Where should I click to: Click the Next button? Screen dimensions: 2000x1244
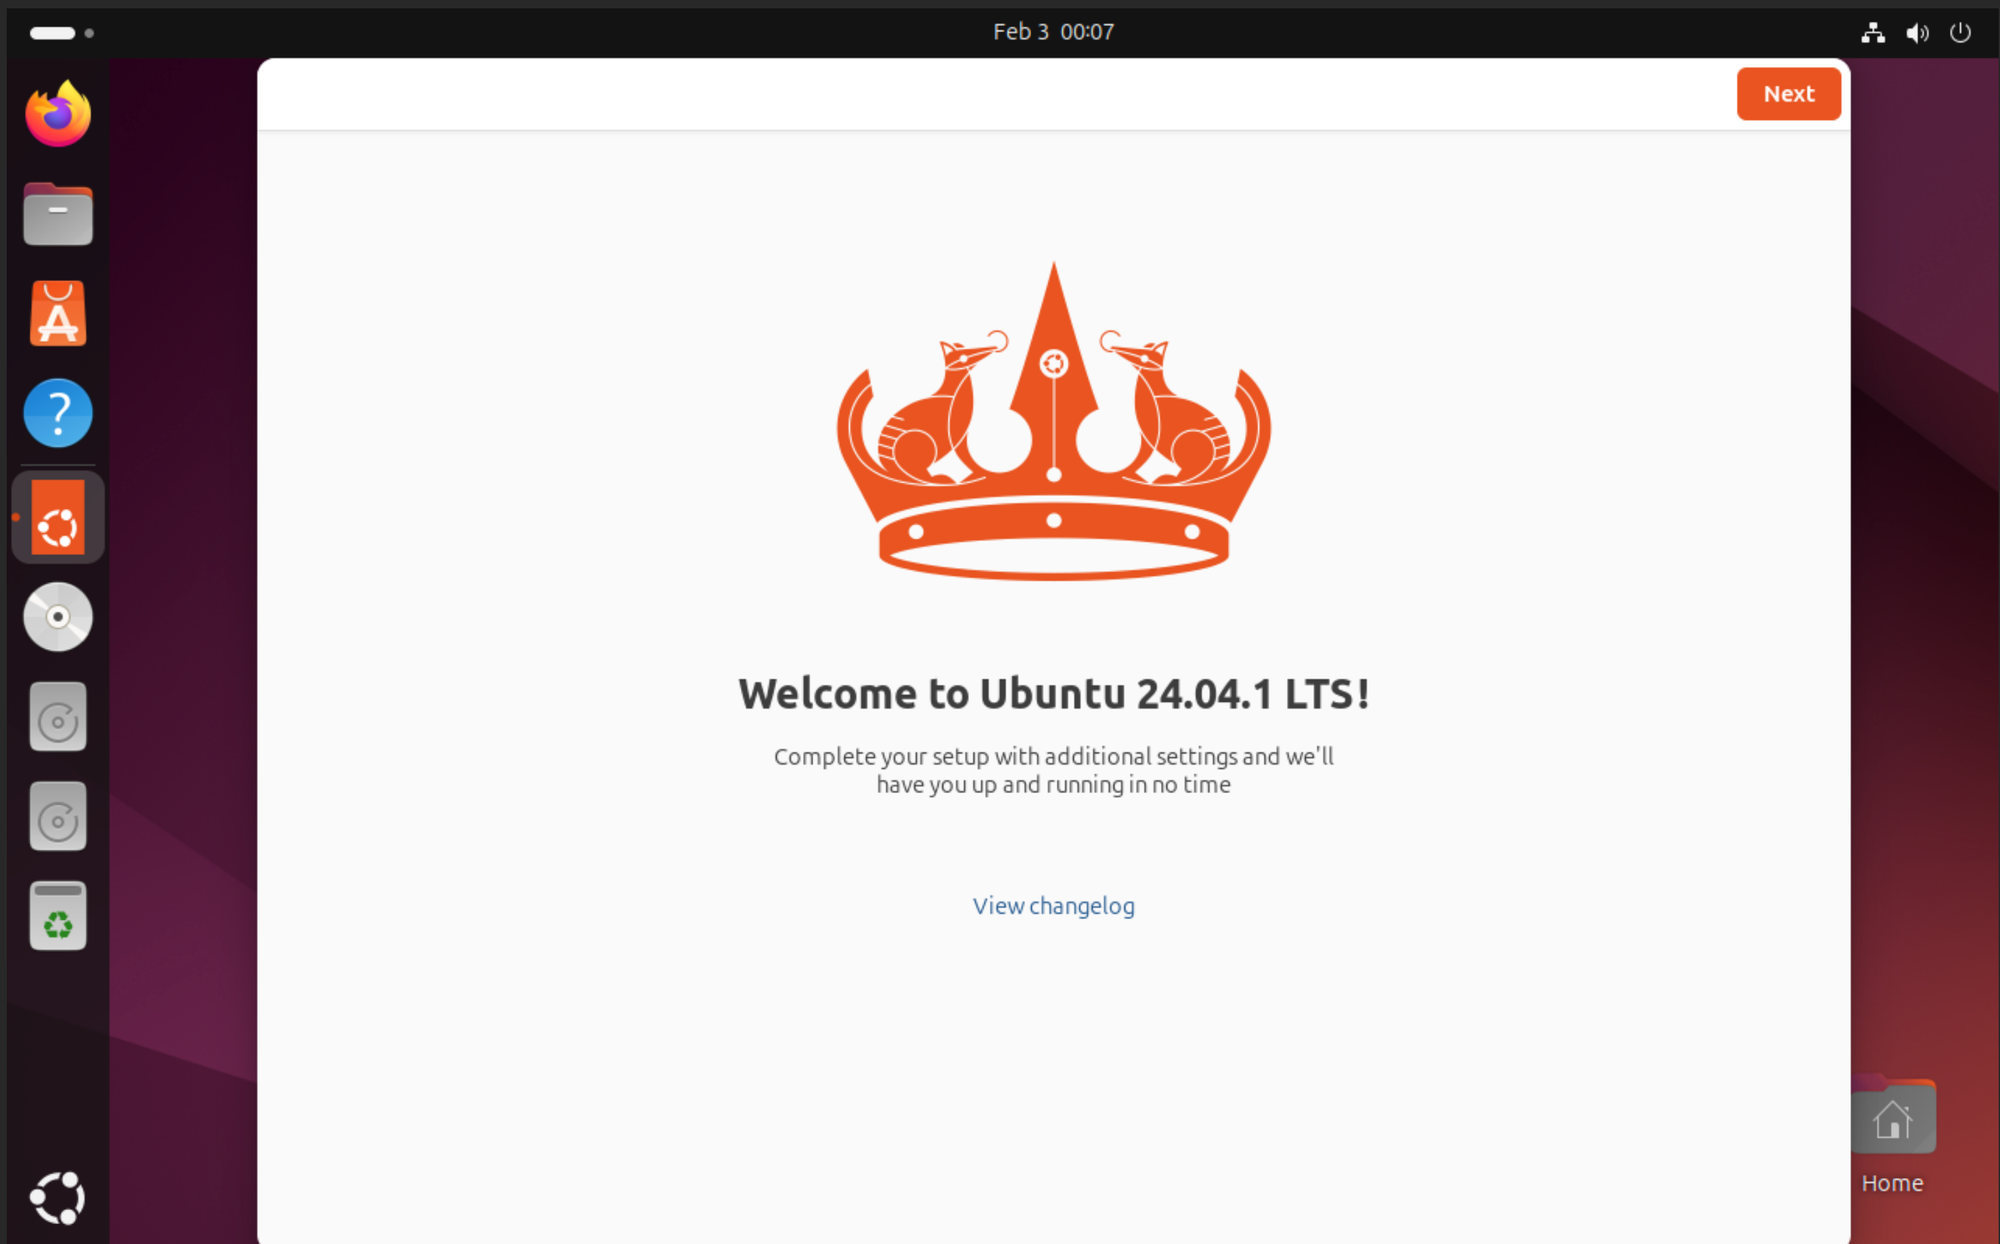1787,94
